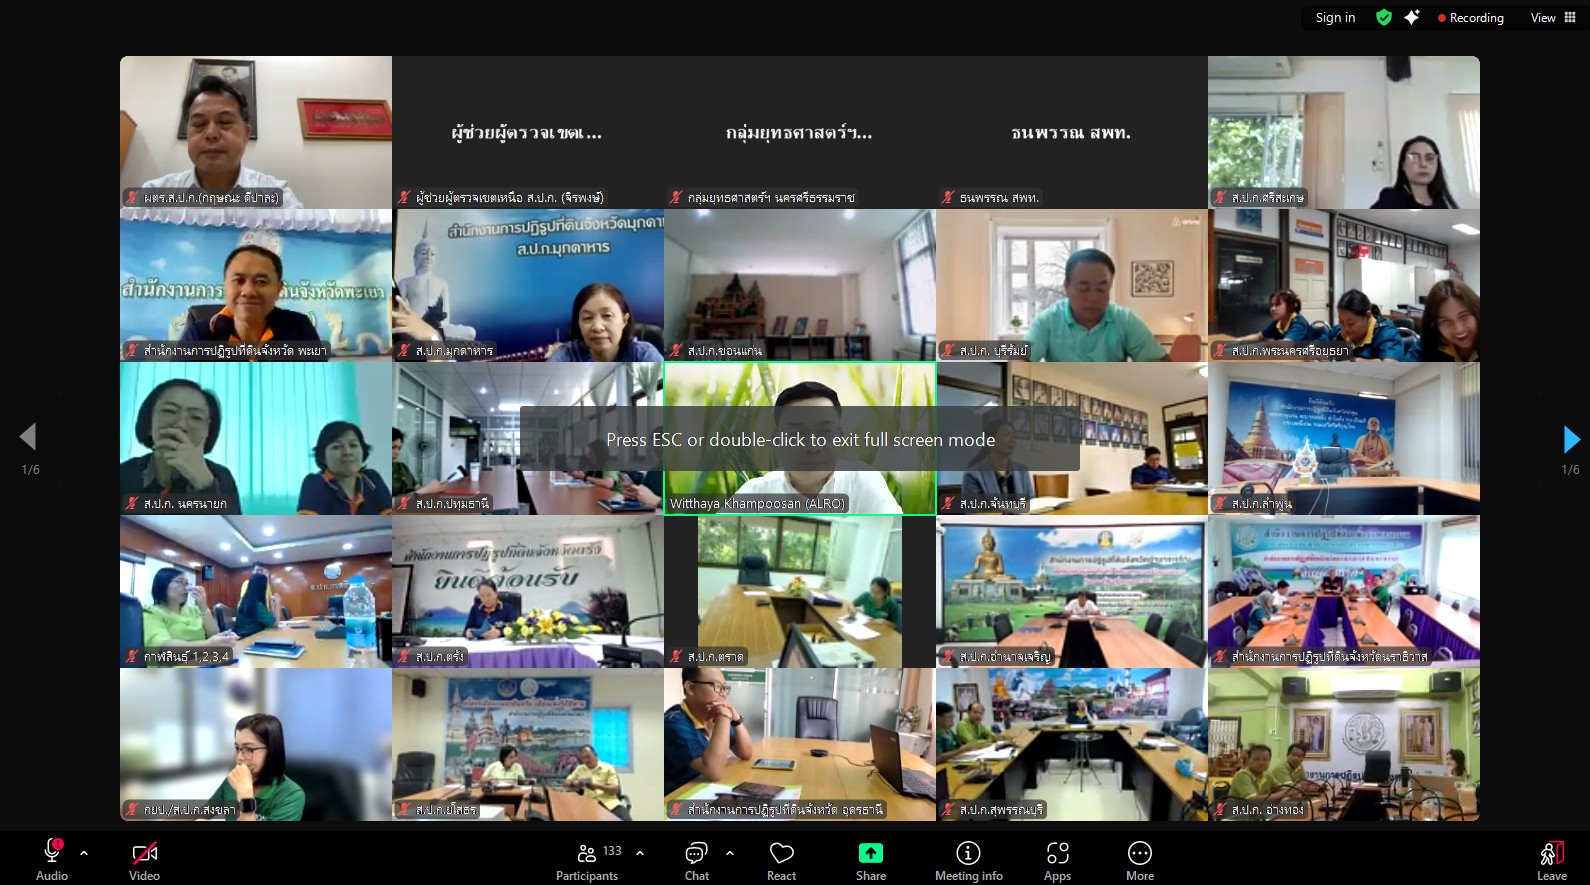1590x885 pixels.
Task: Select the ส.ป.ก.พระนครศรีอยุธยา video tile
Action: click(x=1344, y=285)
